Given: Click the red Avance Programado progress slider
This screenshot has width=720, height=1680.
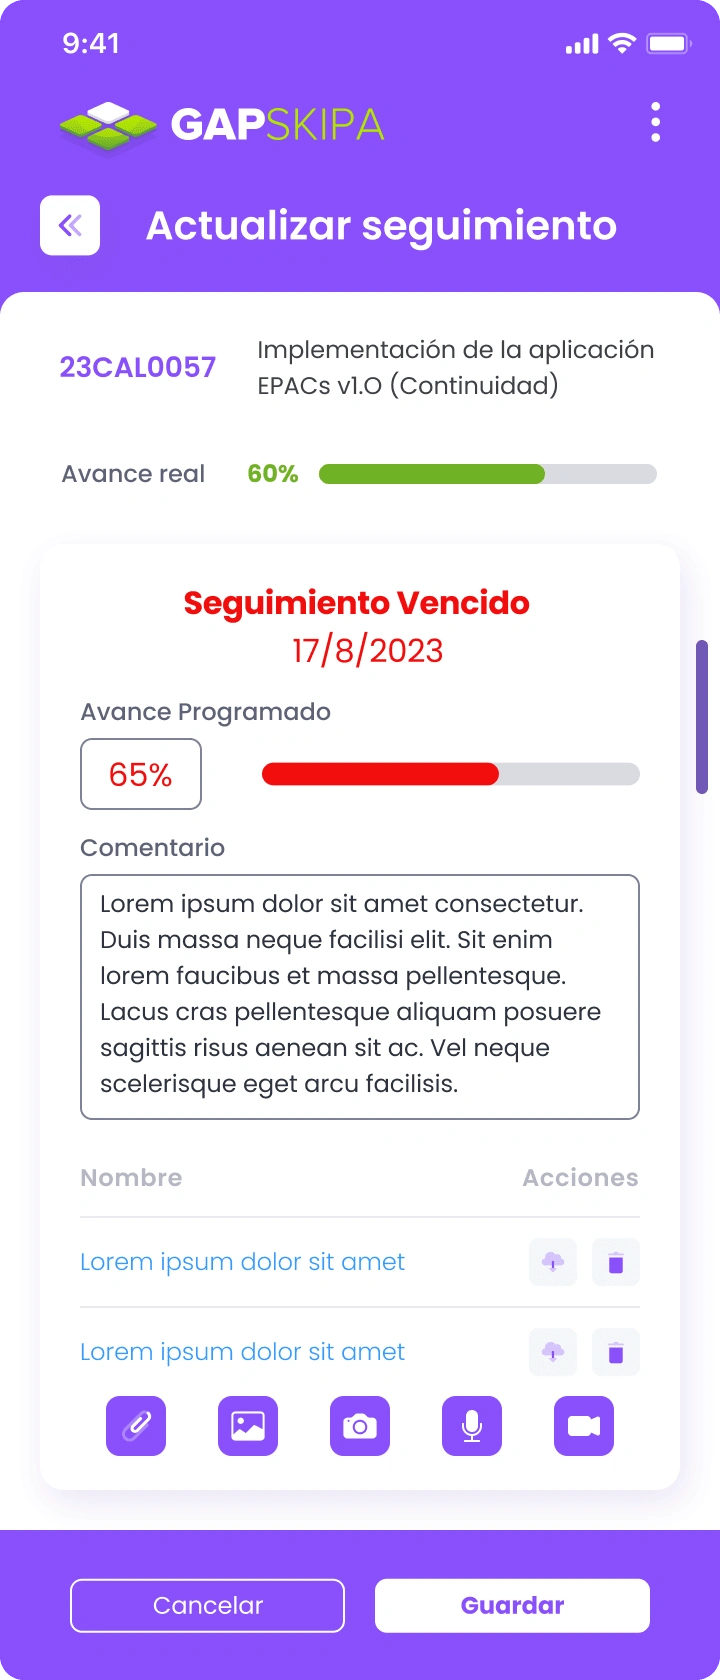Looking at the screenshot, I should click(x=451, y=774).
